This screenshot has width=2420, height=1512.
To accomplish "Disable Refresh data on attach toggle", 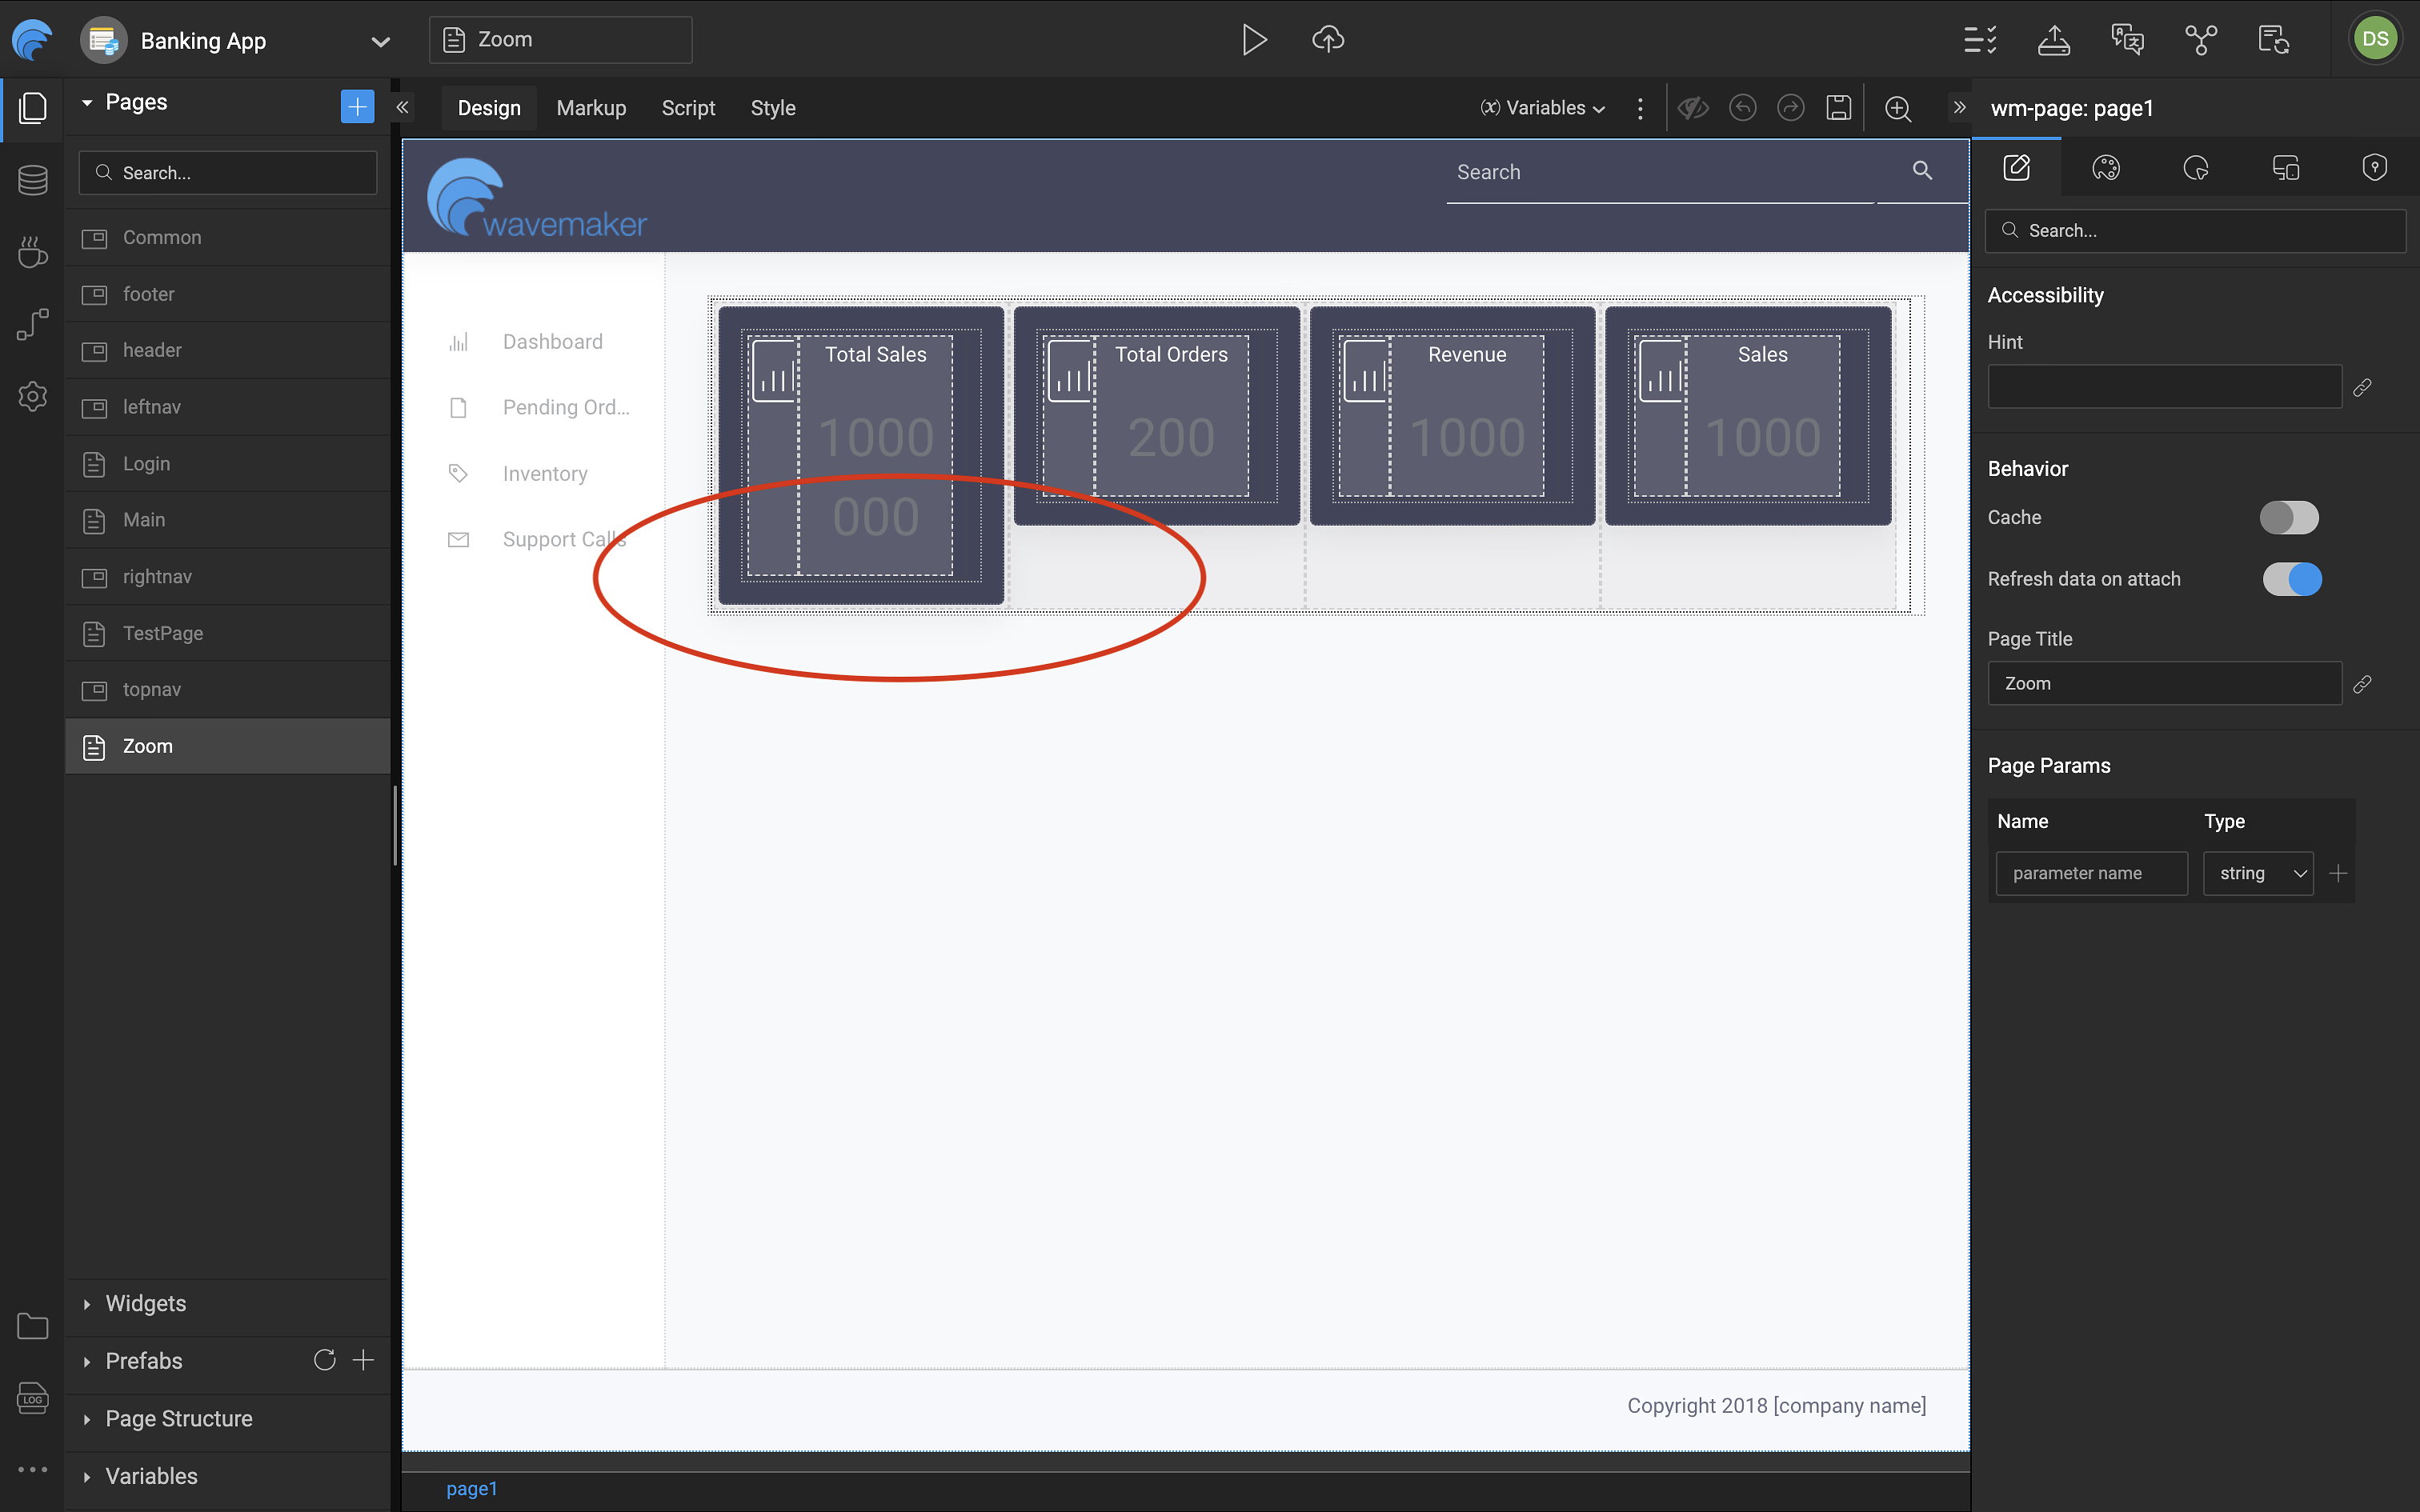I will (2291, 579).
